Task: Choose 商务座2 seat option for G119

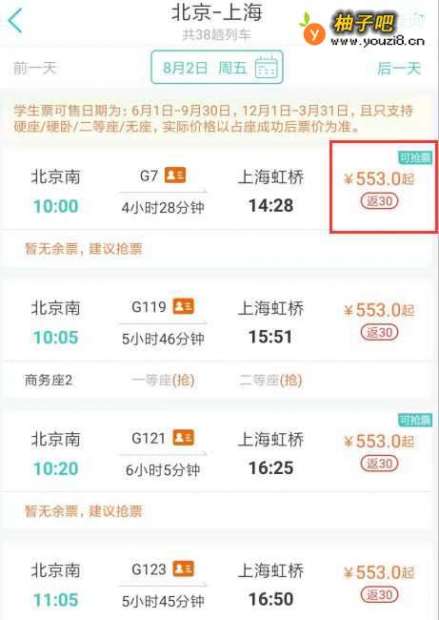Action: [x=48, y=380]
